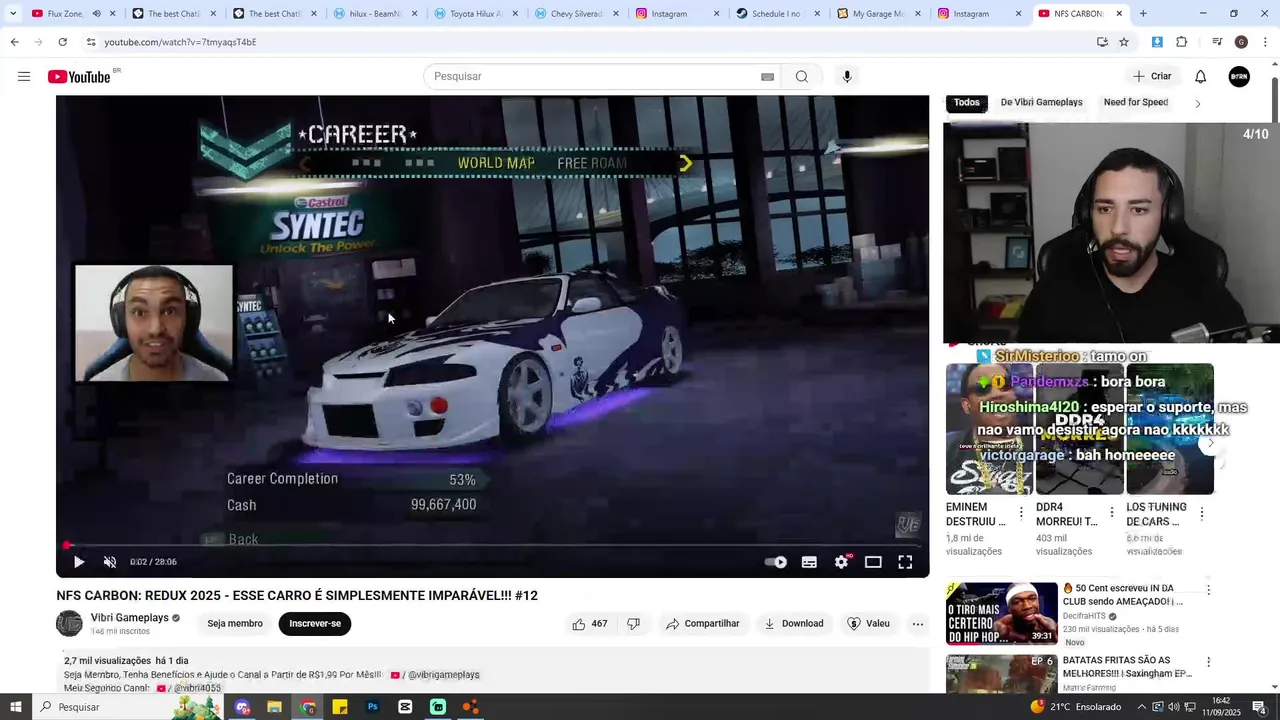Click the address bar URL
1280x720 pixels.
tap(180, 42)
